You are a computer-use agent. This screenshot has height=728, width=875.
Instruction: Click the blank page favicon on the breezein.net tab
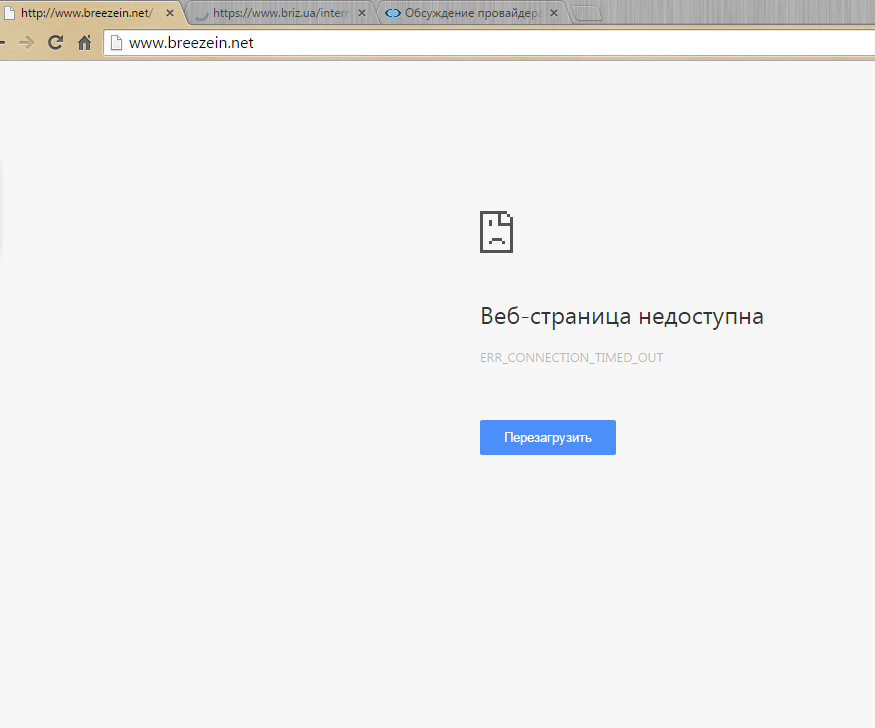tap(9, 13)
